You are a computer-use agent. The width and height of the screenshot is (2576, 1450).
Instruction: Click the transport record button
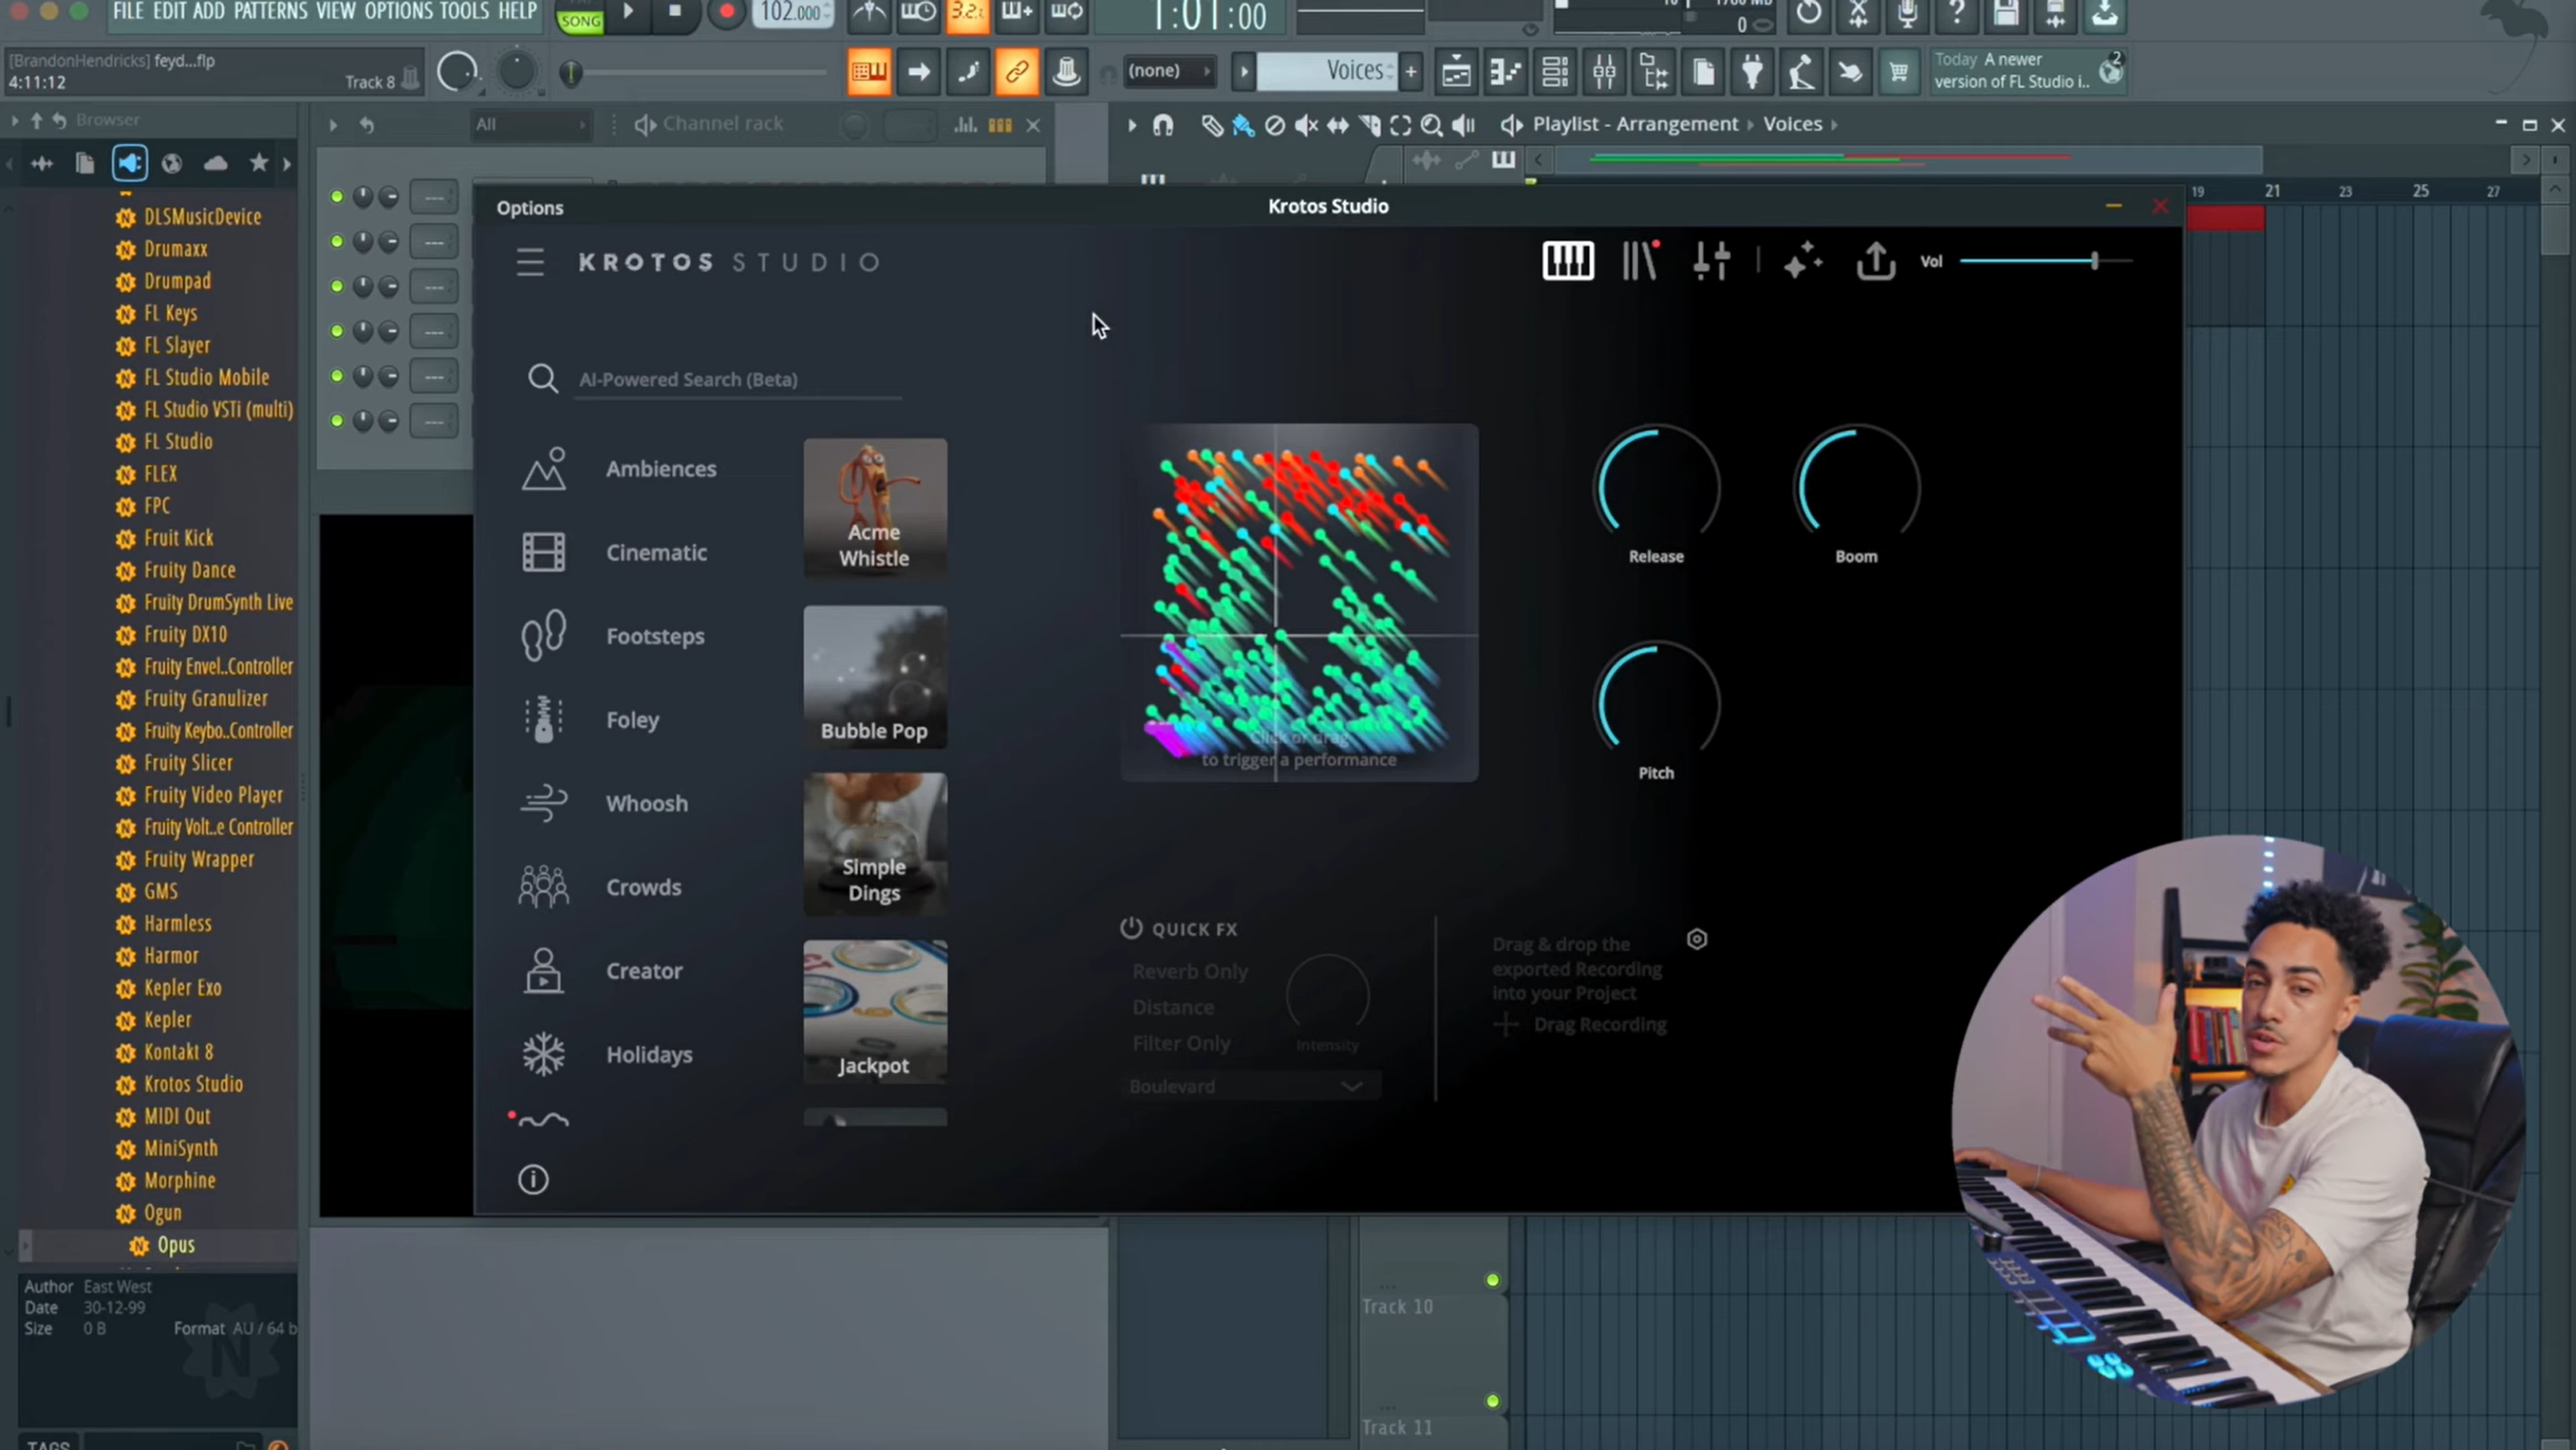pos(727,13)
